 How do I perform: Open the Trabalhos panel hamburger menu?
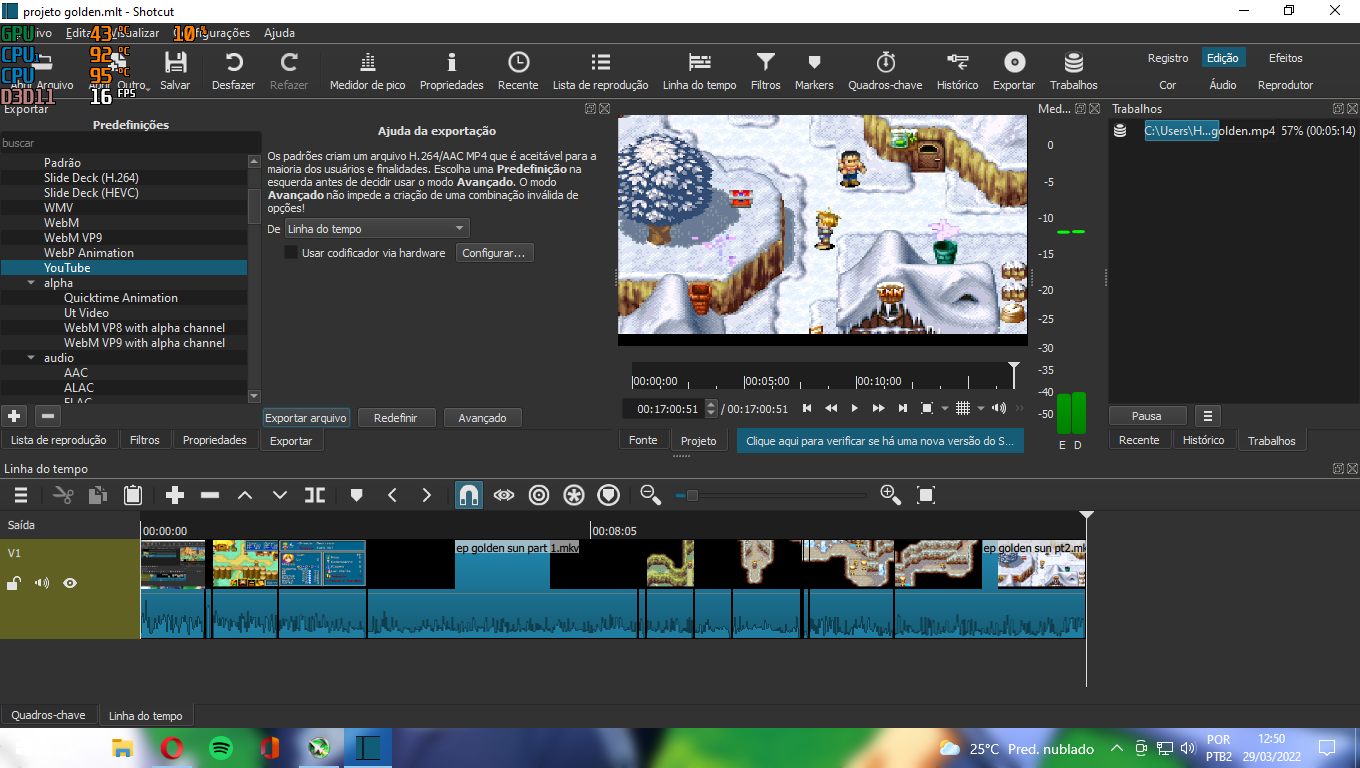(x=1208, y=416)
